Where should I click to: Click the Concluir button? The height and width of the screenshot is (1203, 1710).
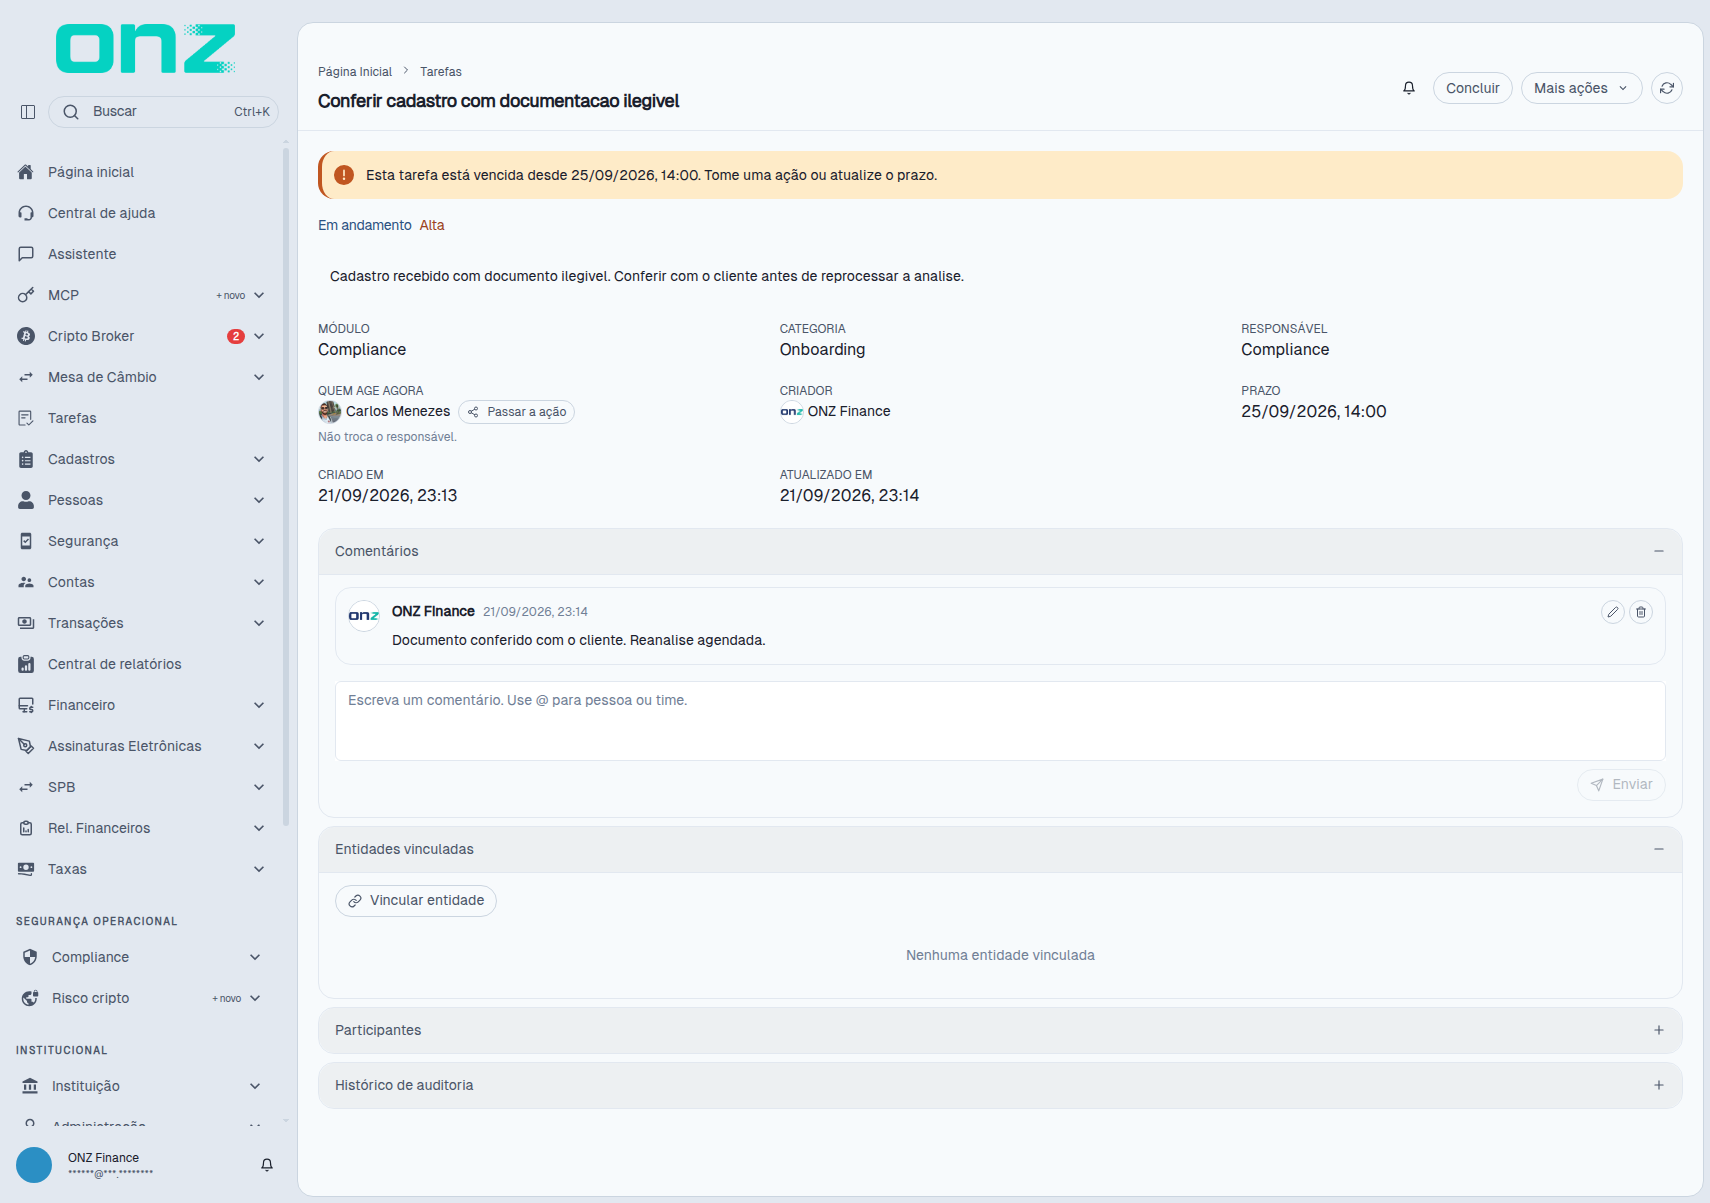coord(1472,88)
